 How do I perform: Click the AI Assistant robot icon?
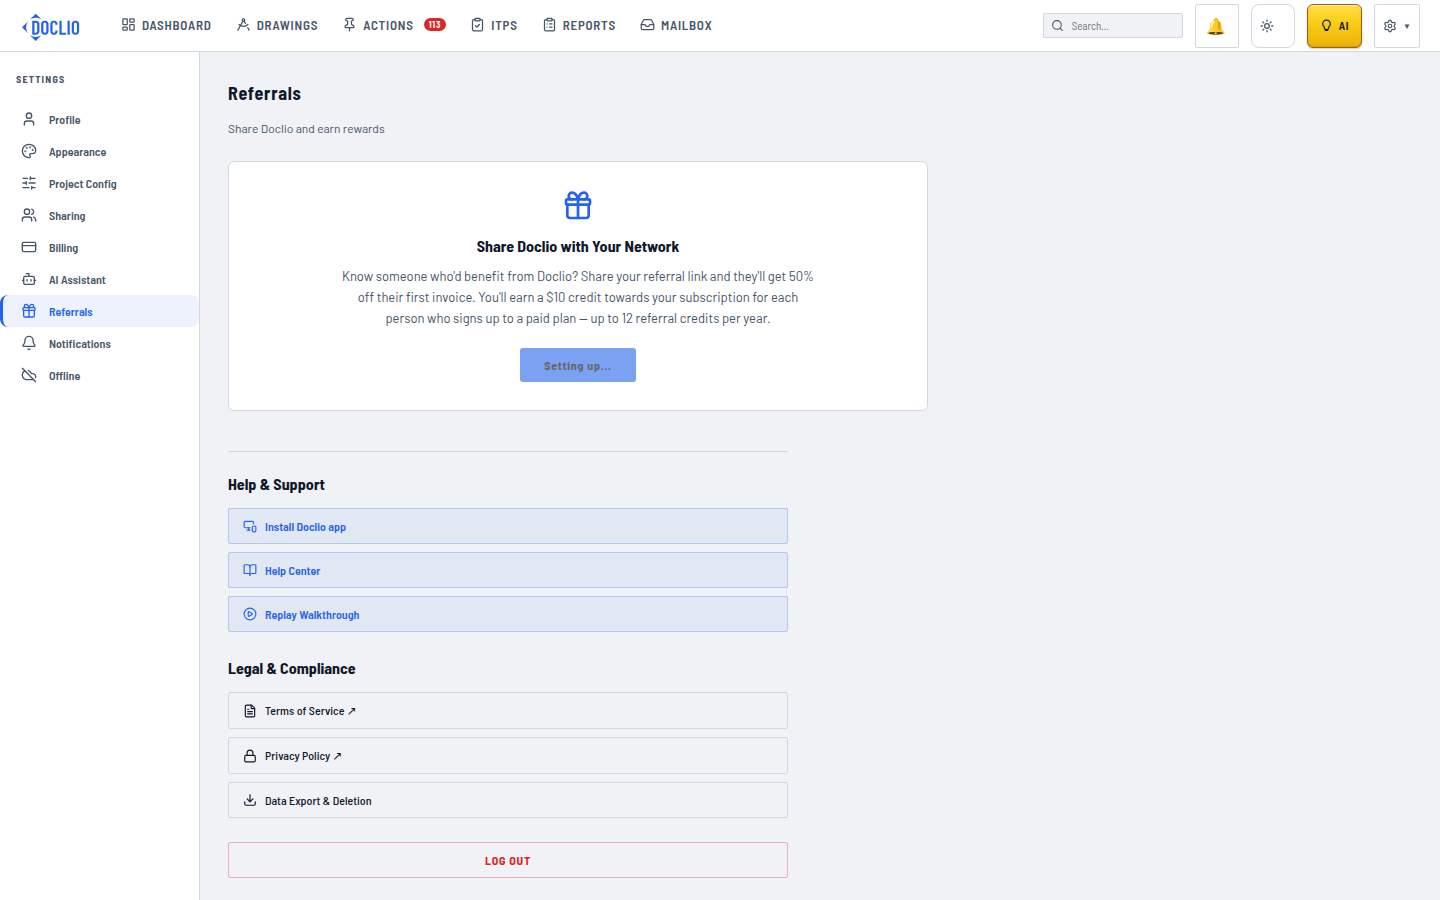29,279
